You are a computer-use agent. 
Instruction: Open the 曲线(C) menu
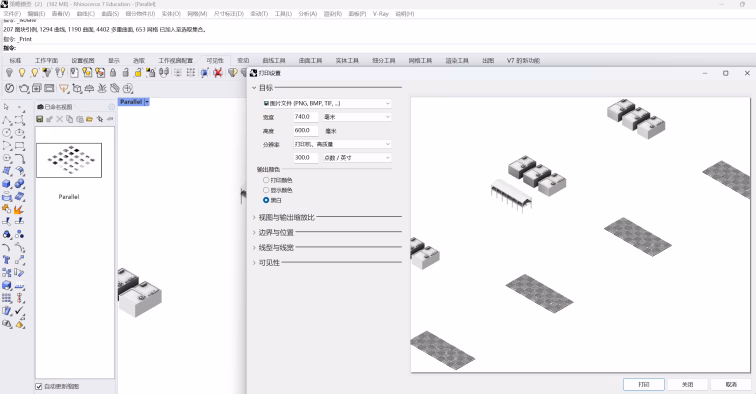click(86, 14)
